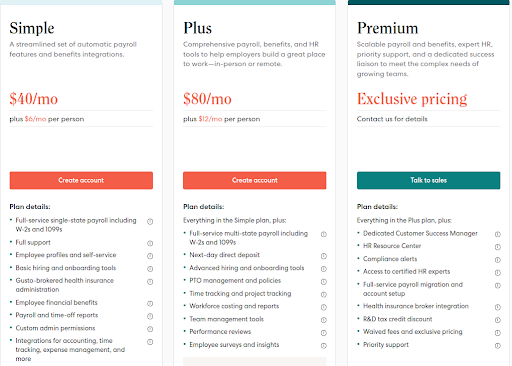The width and height of the screenshot is (512, 366).
Task: Open info icon for Performance reviews
Action: pos(324,333)
